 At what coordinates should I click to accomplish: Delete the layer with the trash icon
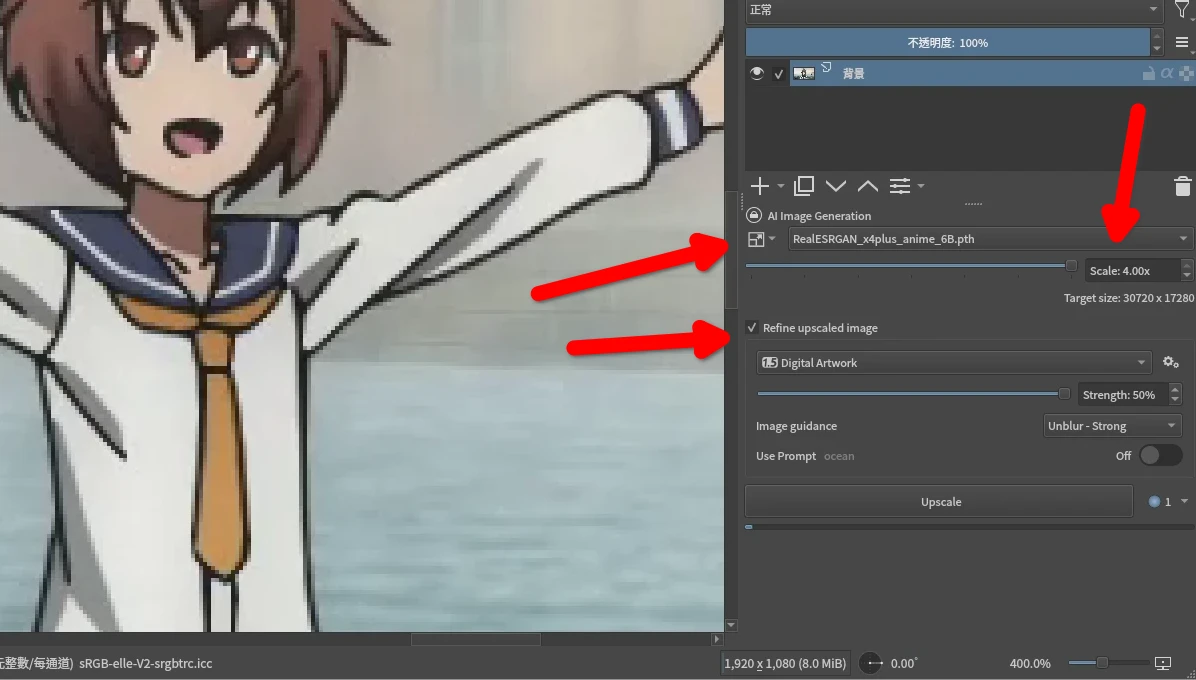1182,186
